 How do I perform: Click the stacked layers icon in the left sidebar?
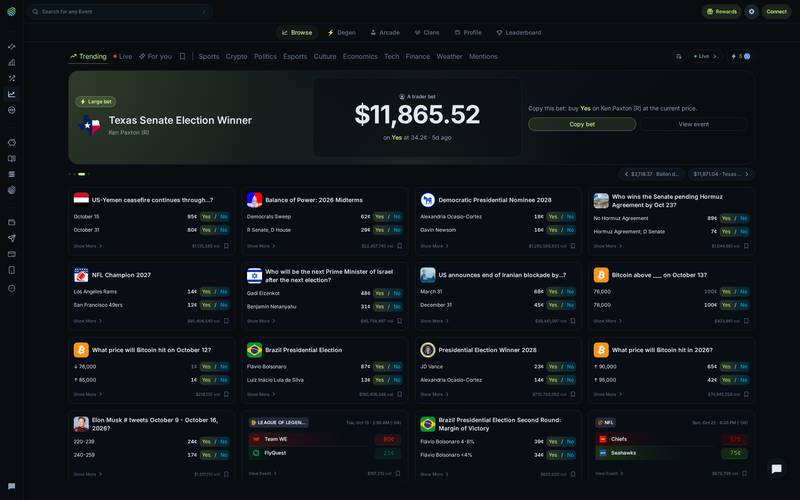pos(12,174)
